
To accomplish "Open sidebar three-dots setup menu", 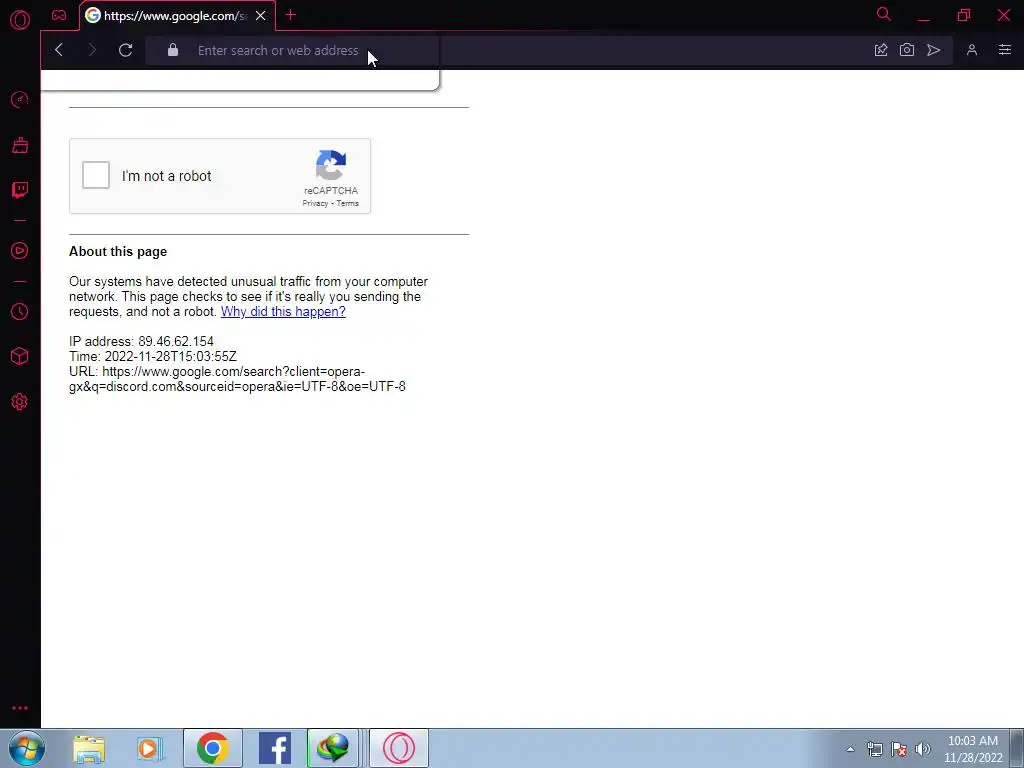I will (x=20, y=708).
